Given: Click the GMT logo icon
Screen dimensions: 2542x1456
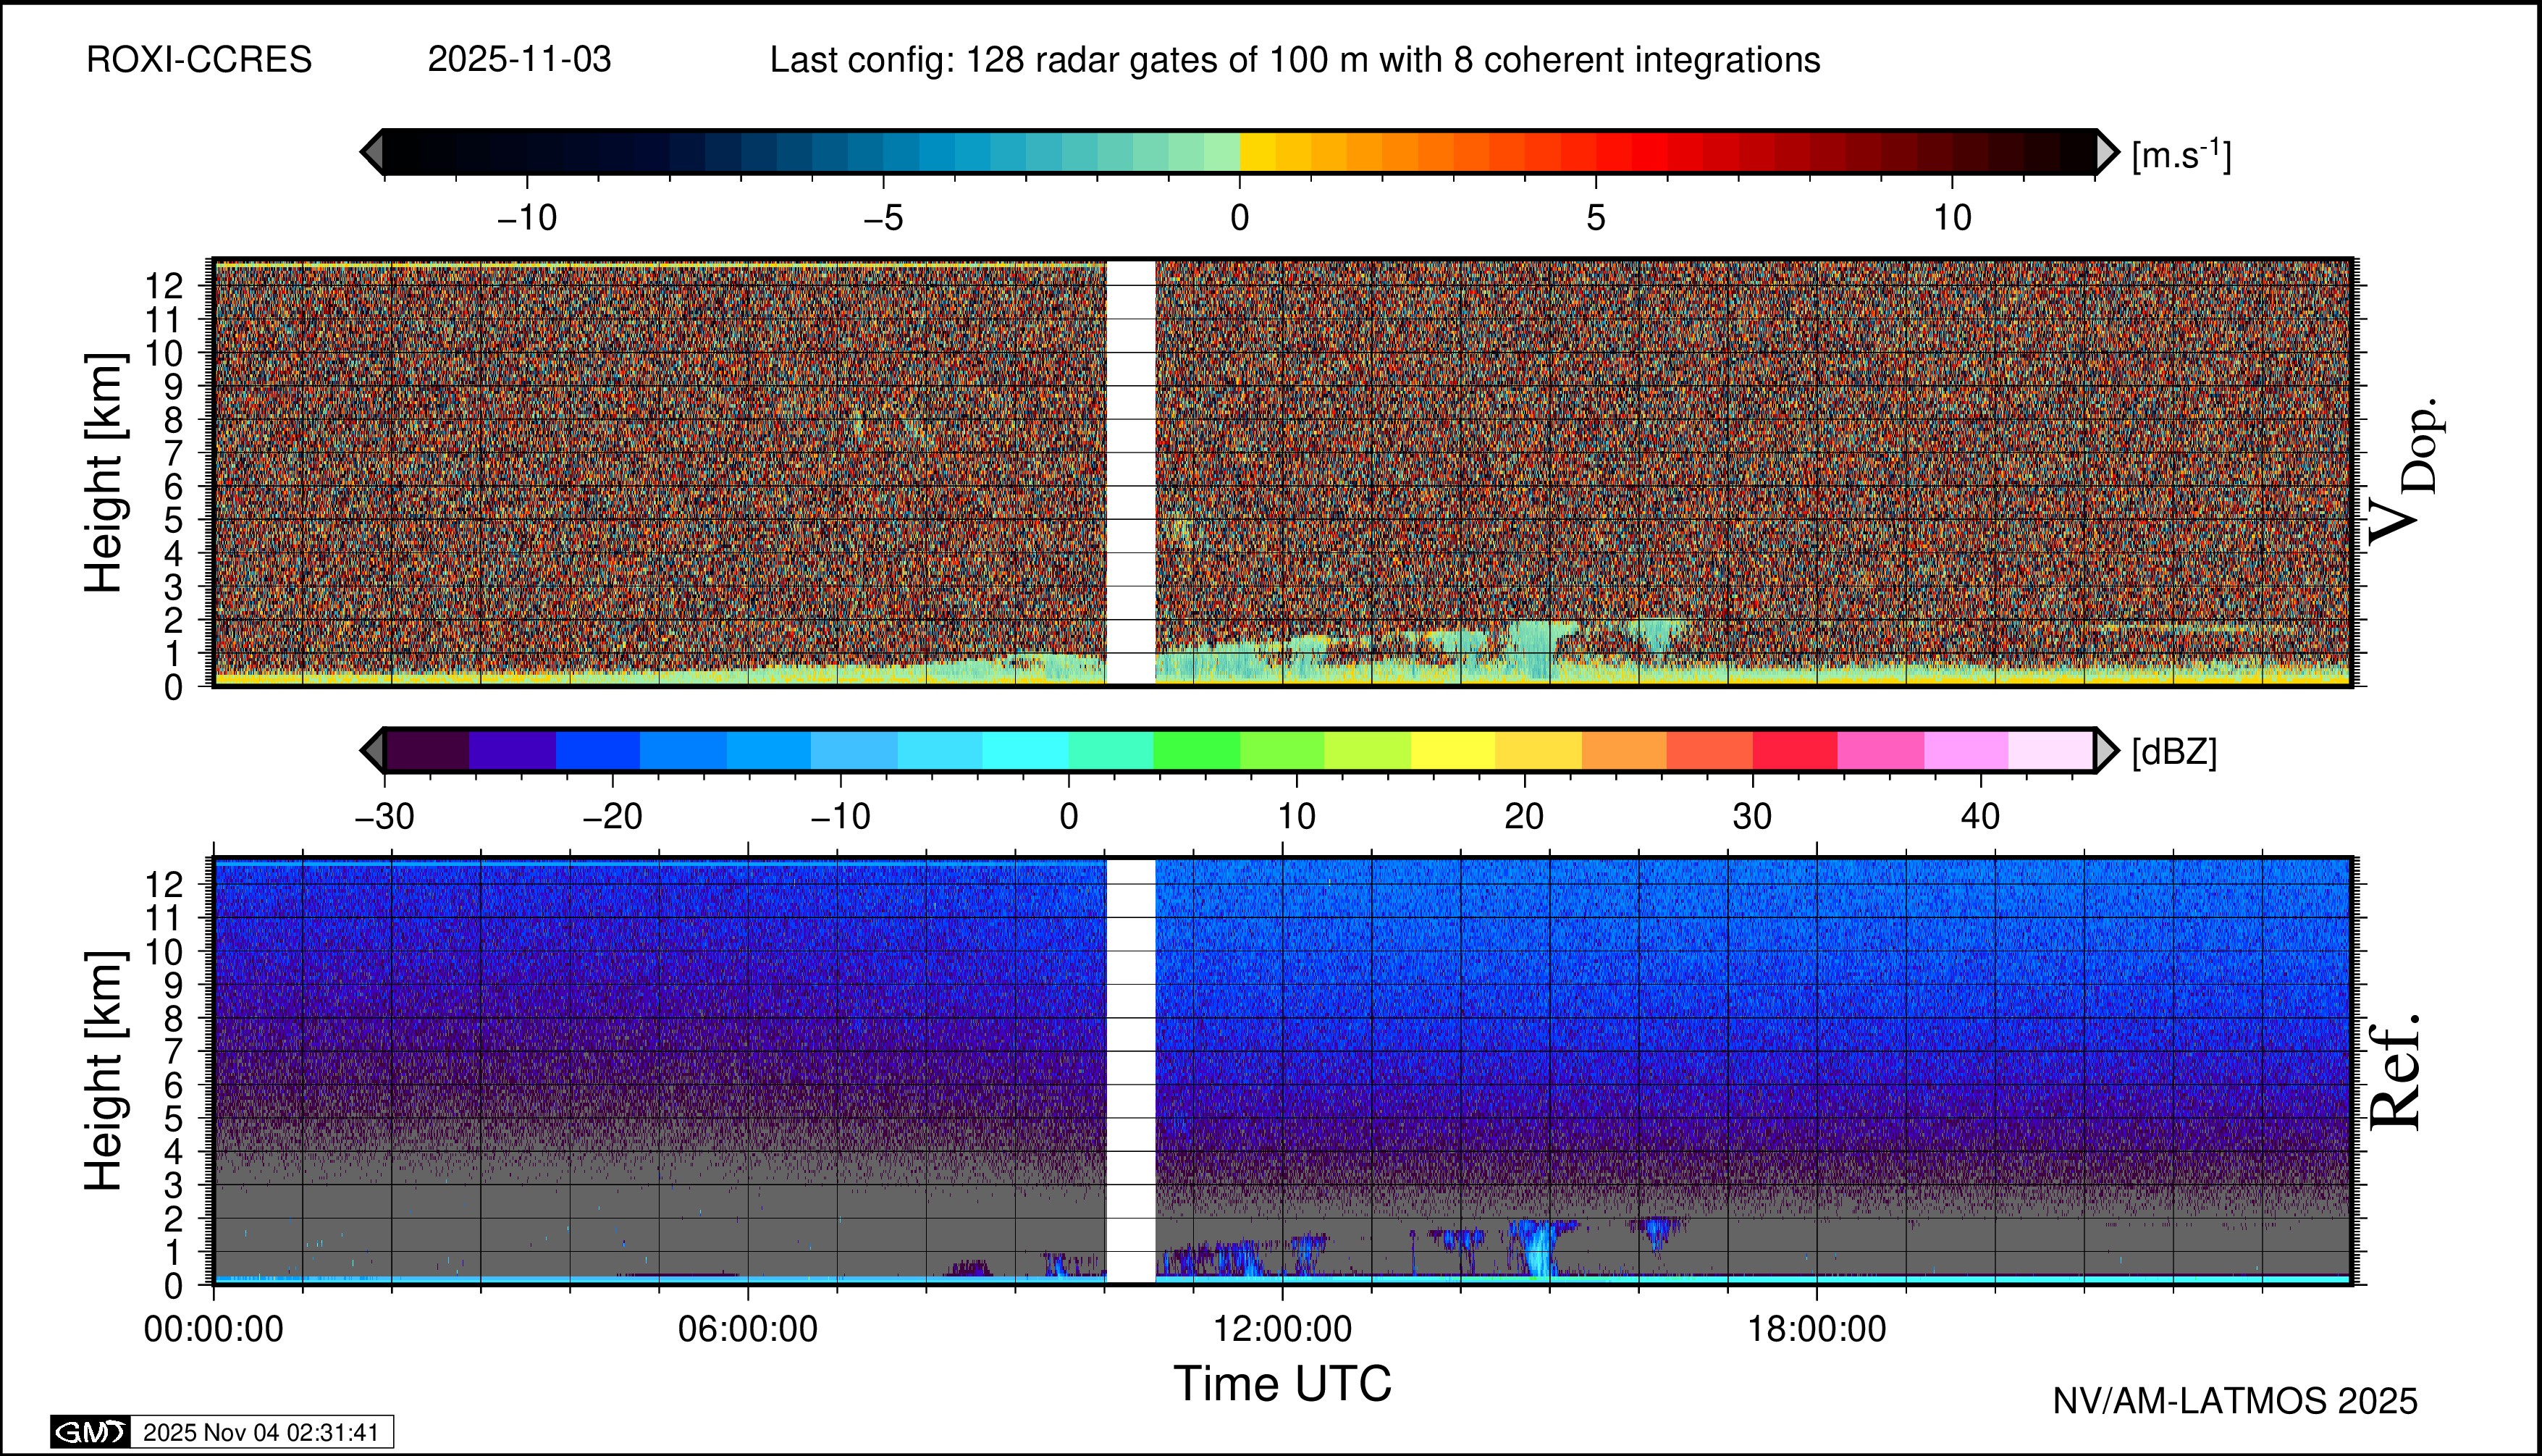Looking at the screenshot, I should coord(90,1432).
